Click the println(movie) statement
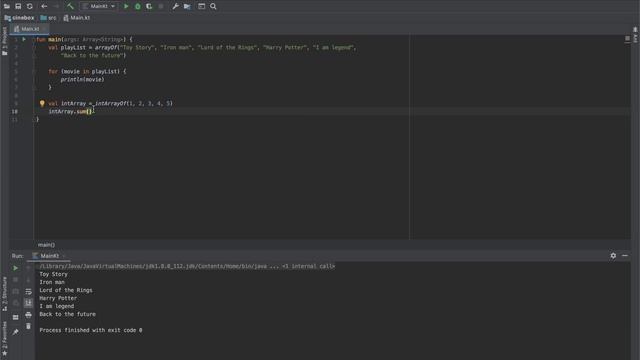Screen dimensions: 640x360 (x=82, y=80)
